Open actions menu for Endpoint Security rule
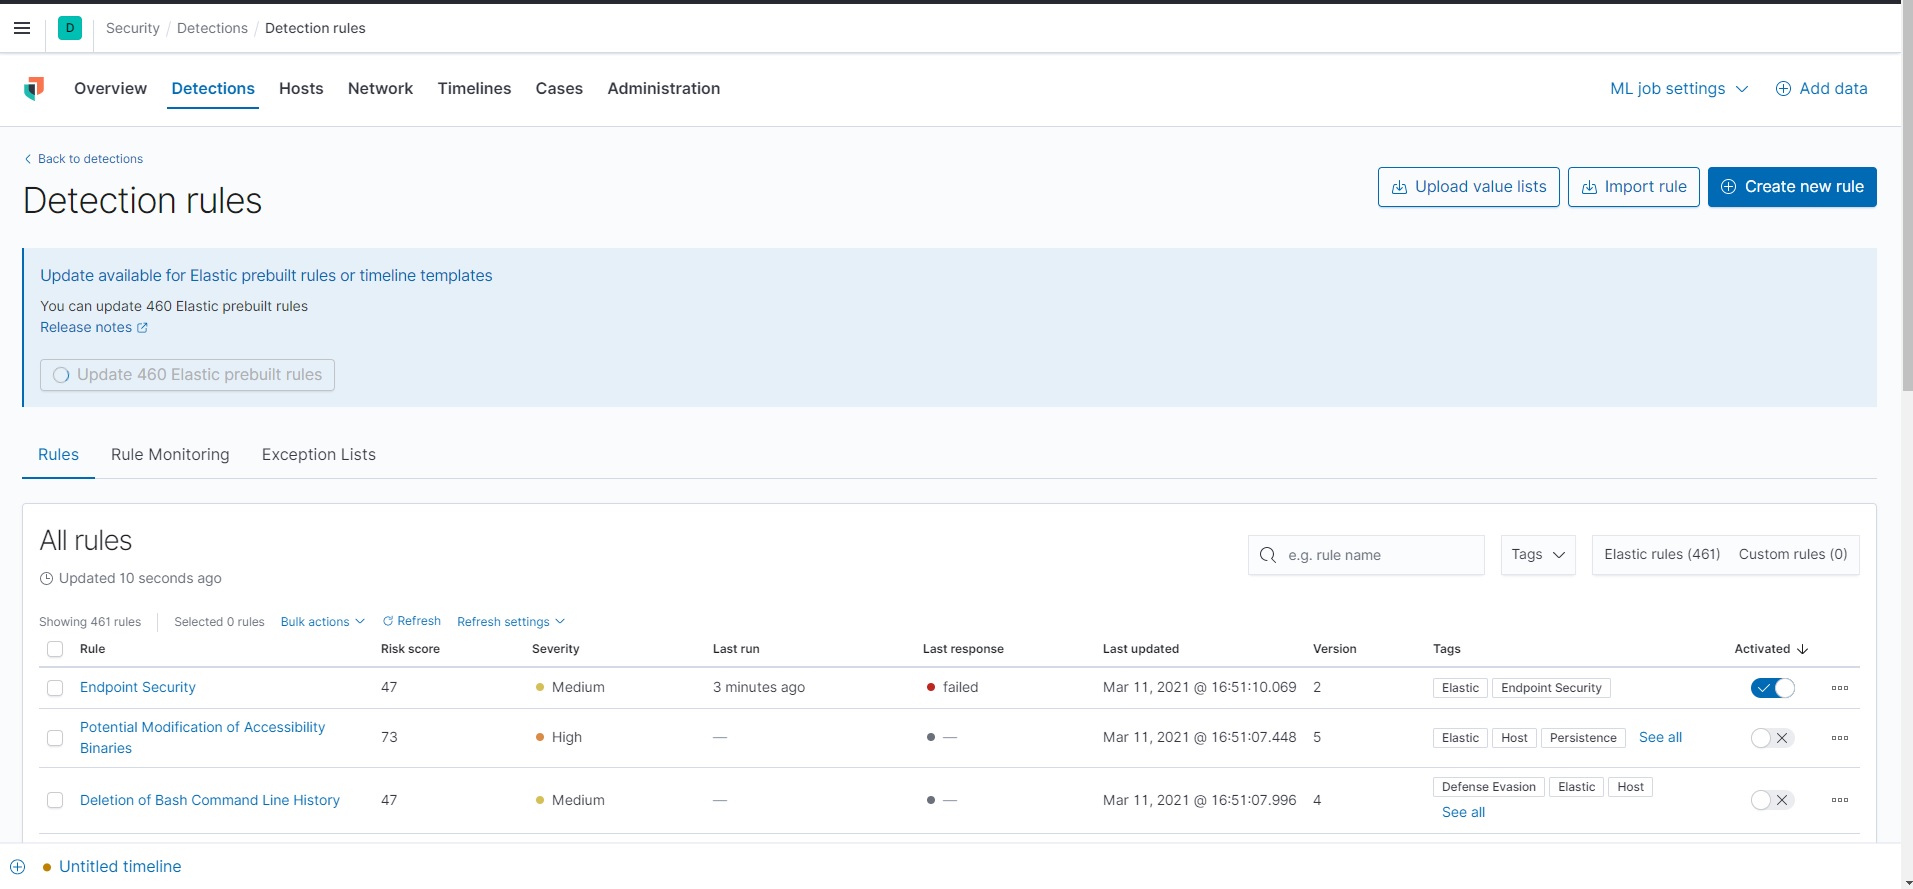 point(1840,688)
